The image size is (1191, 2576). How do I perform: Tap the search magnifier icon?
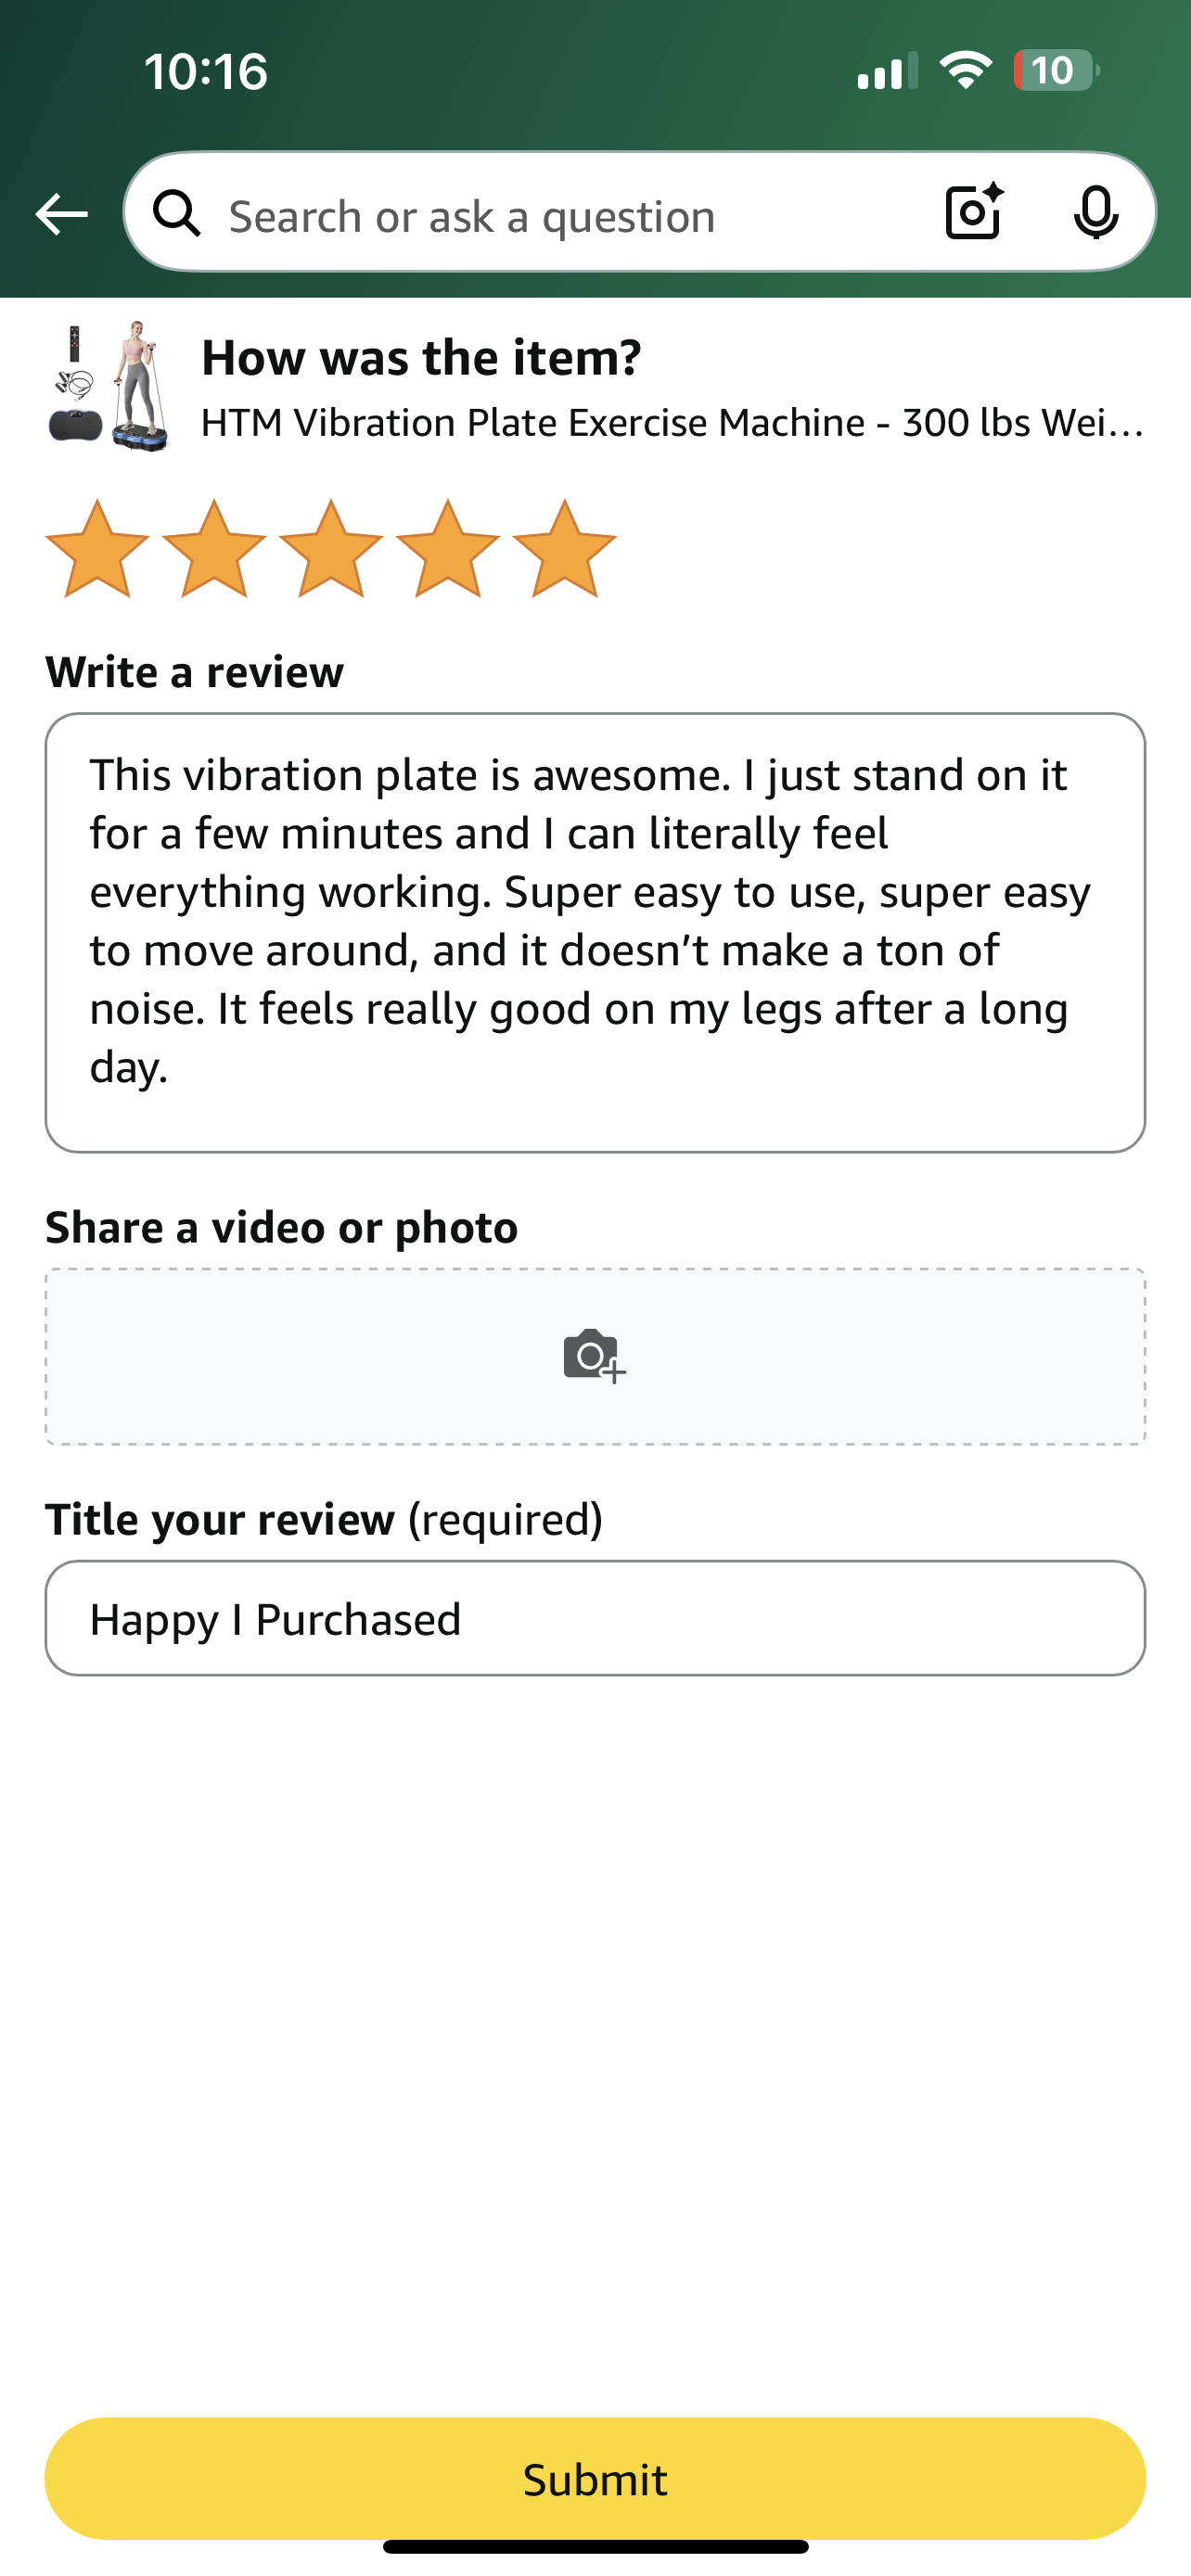[x=177, y=214]
